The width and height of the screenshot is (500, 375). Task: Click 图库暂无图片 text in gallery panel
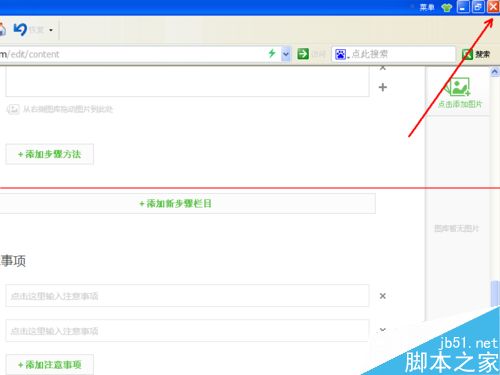pyautogui.click(x=457, y=228)
